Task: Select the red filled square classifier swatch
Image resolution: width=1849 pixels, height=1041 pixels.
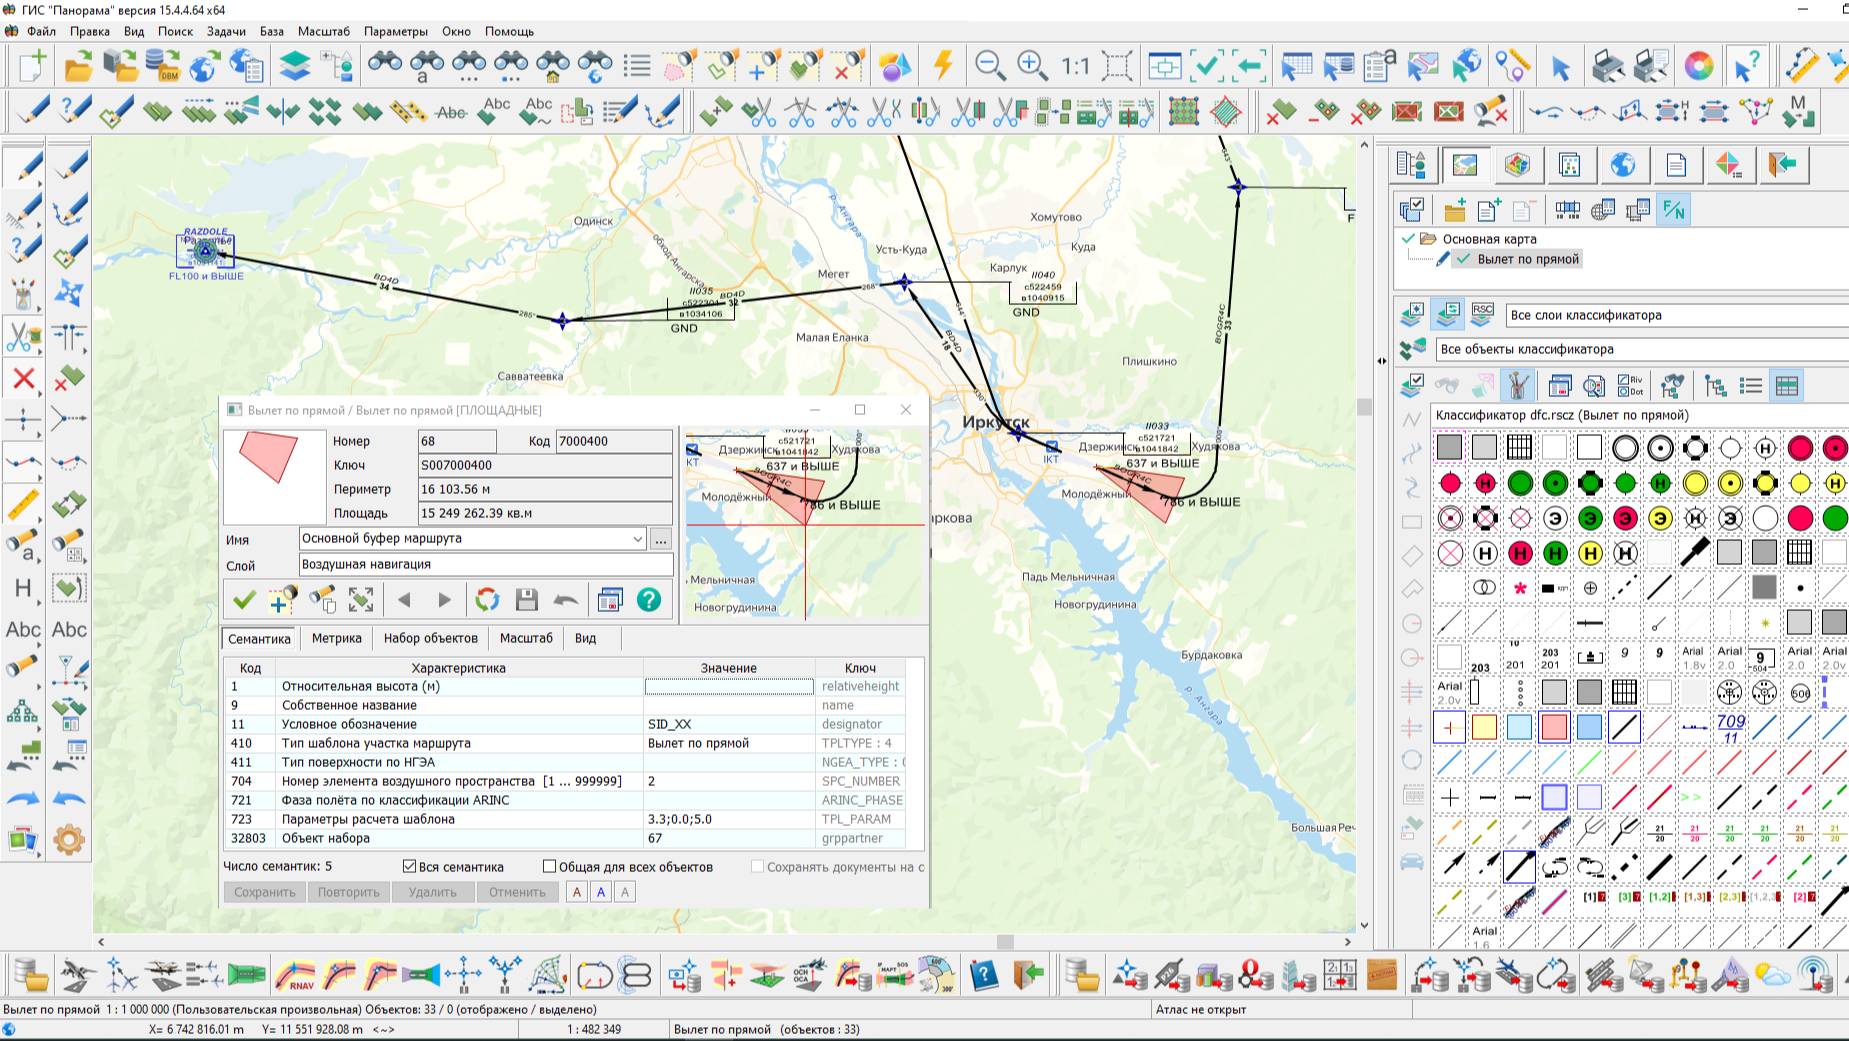Action: 1554,727
